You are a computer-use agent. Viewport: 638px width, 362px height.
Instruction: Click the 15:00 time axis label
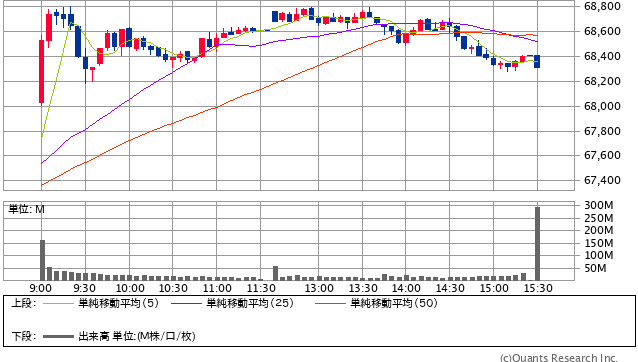point(494,288)
